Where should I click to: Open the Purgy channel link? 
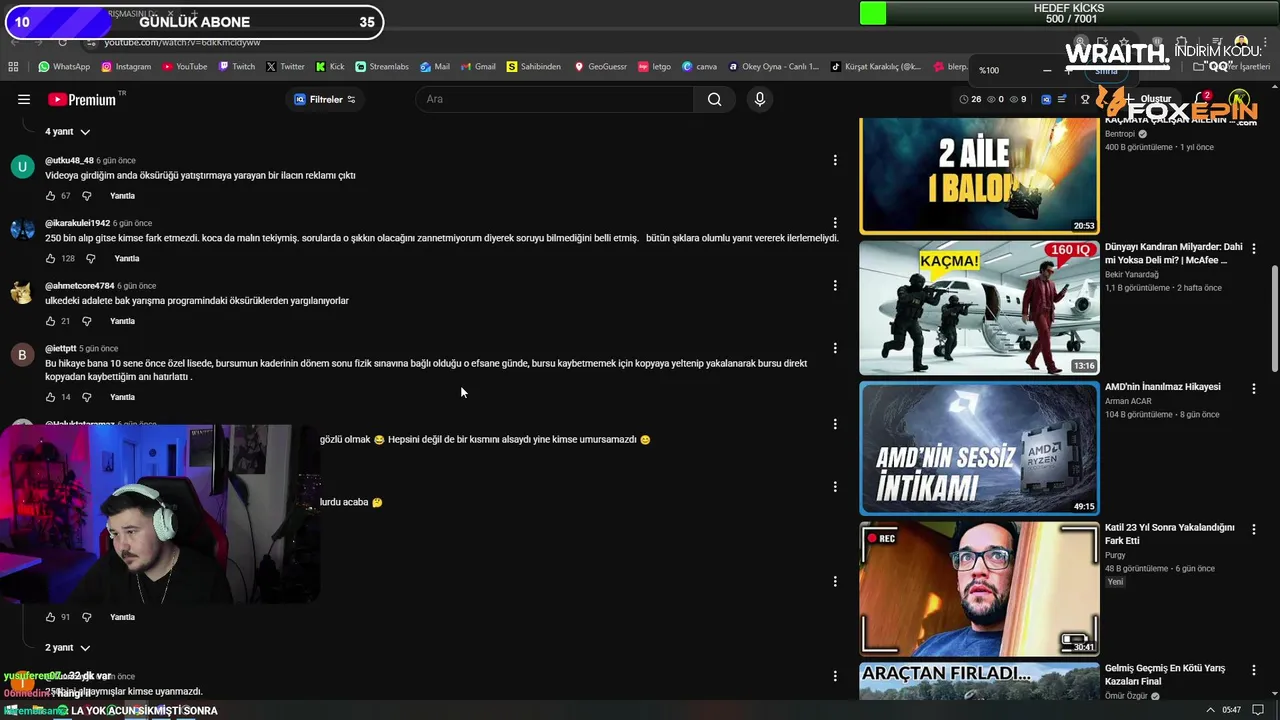pos(1115,555)
